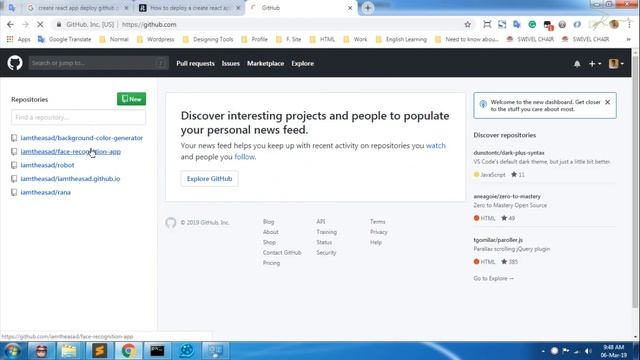Open the aneagoie/zero-to-mastery repository
The height and width of the screenshot is (360, 640).
pos(507,196)
